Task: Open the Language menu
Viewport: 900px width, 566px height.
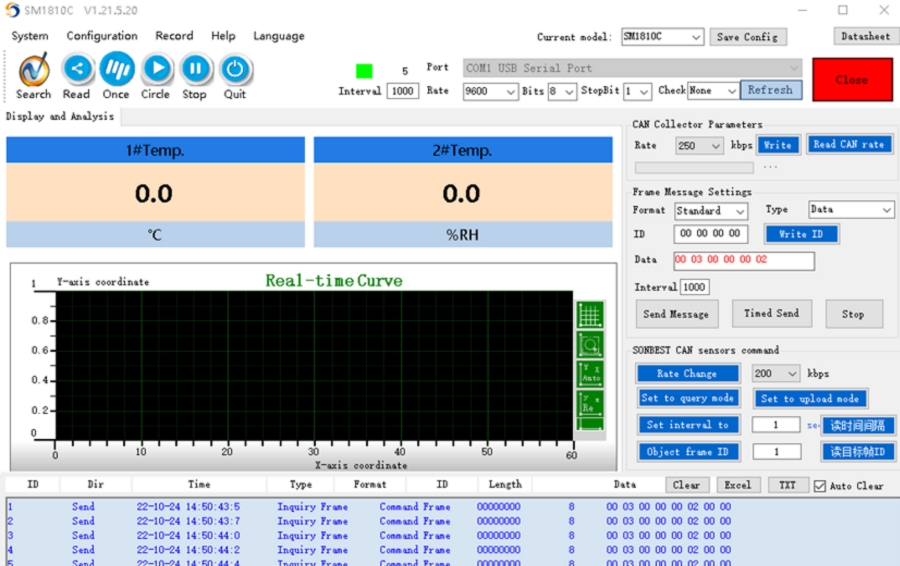Action: click(x=278, y=36)
